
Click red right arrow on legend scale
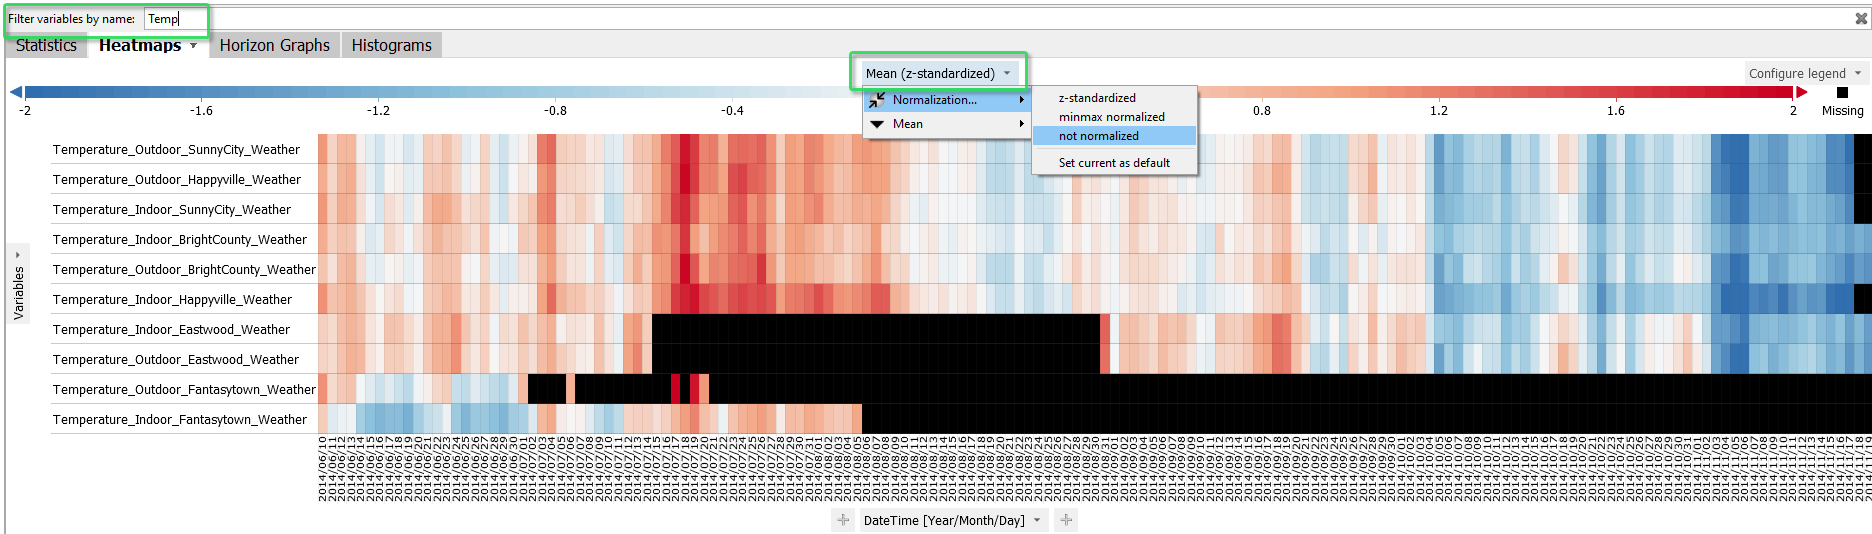tap(1801, 92)
